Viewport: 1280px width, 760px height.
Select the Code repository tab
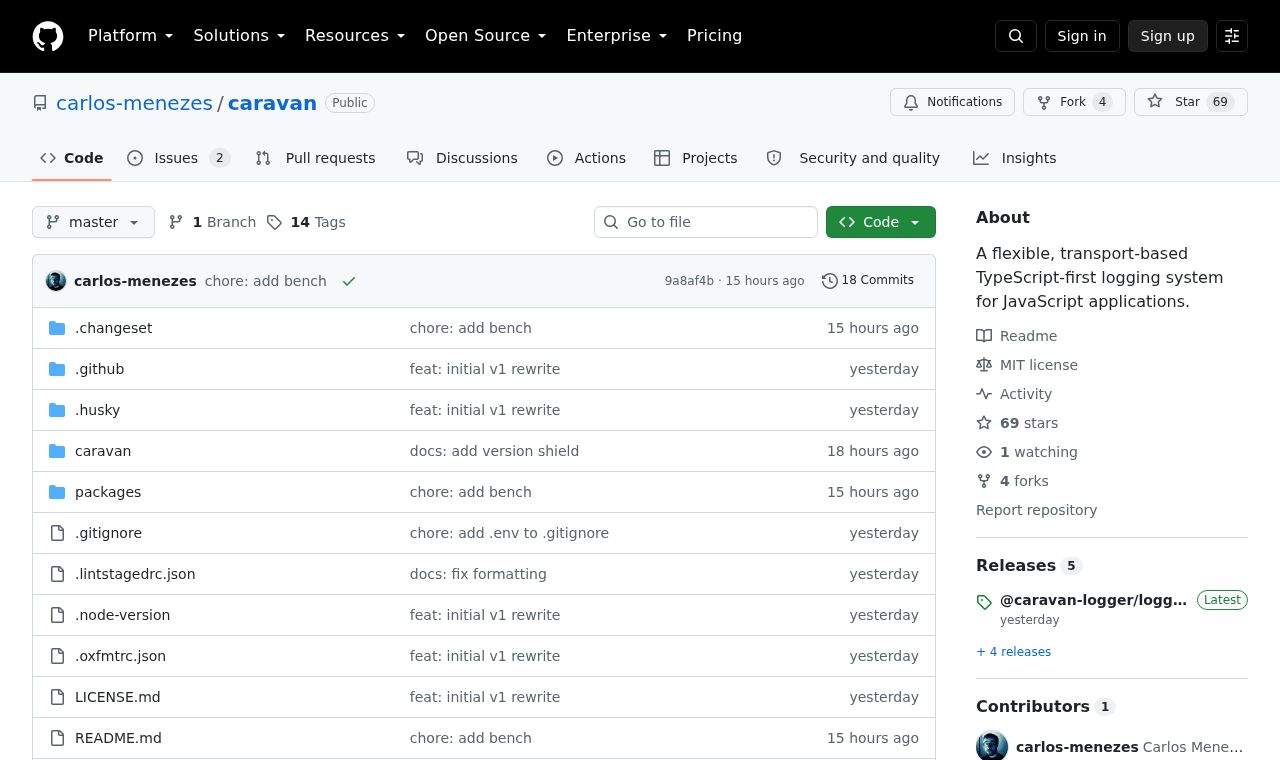(72, 158)
